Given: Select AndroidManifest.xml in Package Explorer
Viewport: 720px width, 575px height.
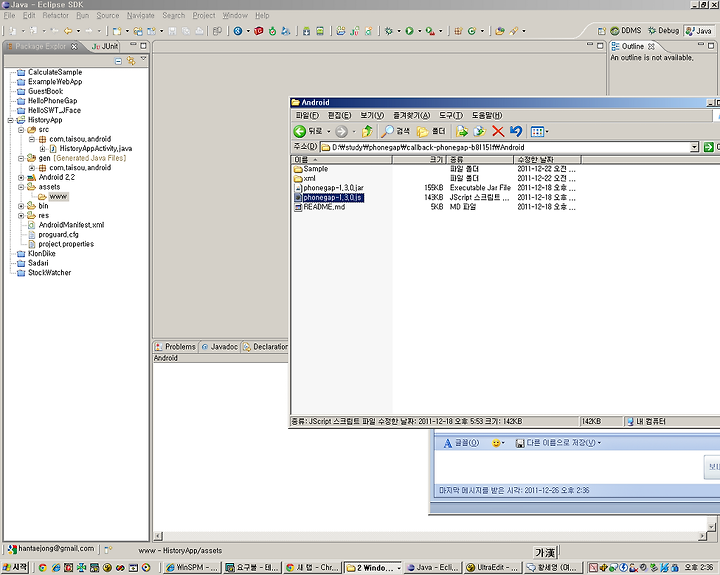Looking at the screenshot, I should [66, 225].
